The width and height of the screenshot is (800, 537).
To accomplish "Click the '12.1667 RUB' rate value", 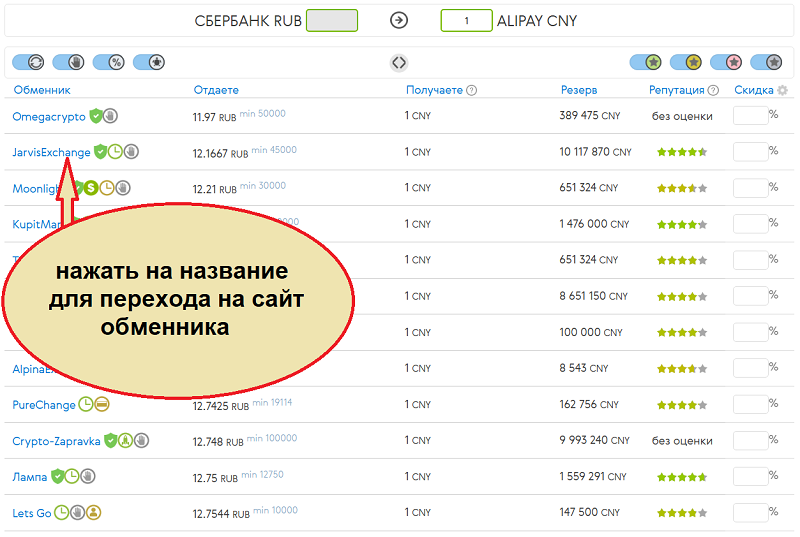I will [220, 154].
